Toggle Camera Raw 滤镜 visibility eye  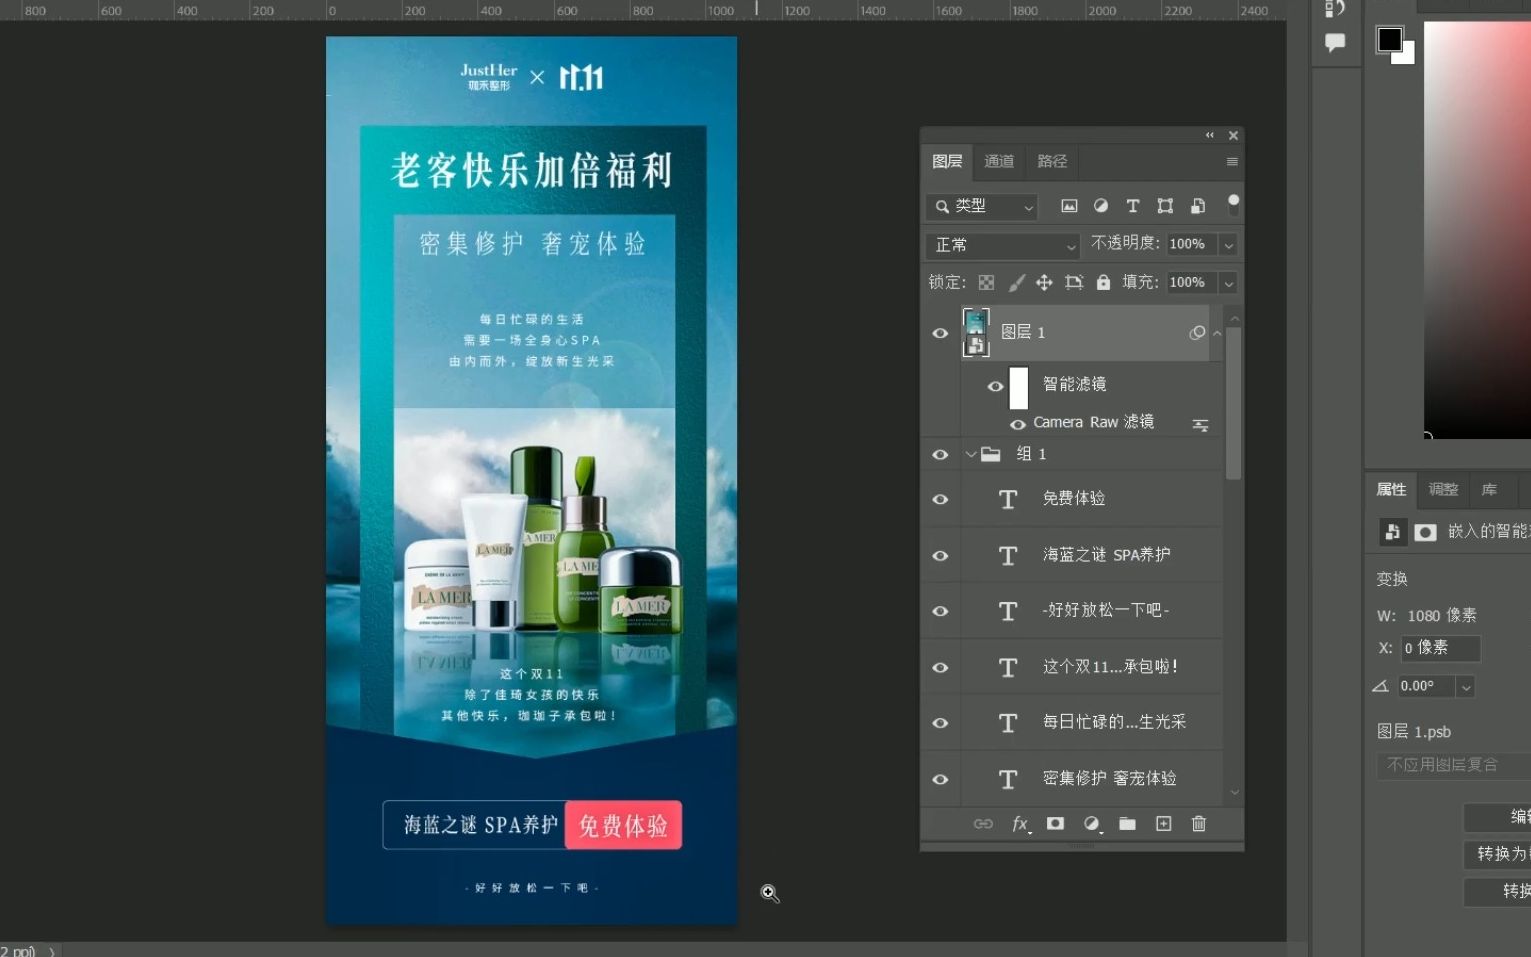tap(1018, 424)
